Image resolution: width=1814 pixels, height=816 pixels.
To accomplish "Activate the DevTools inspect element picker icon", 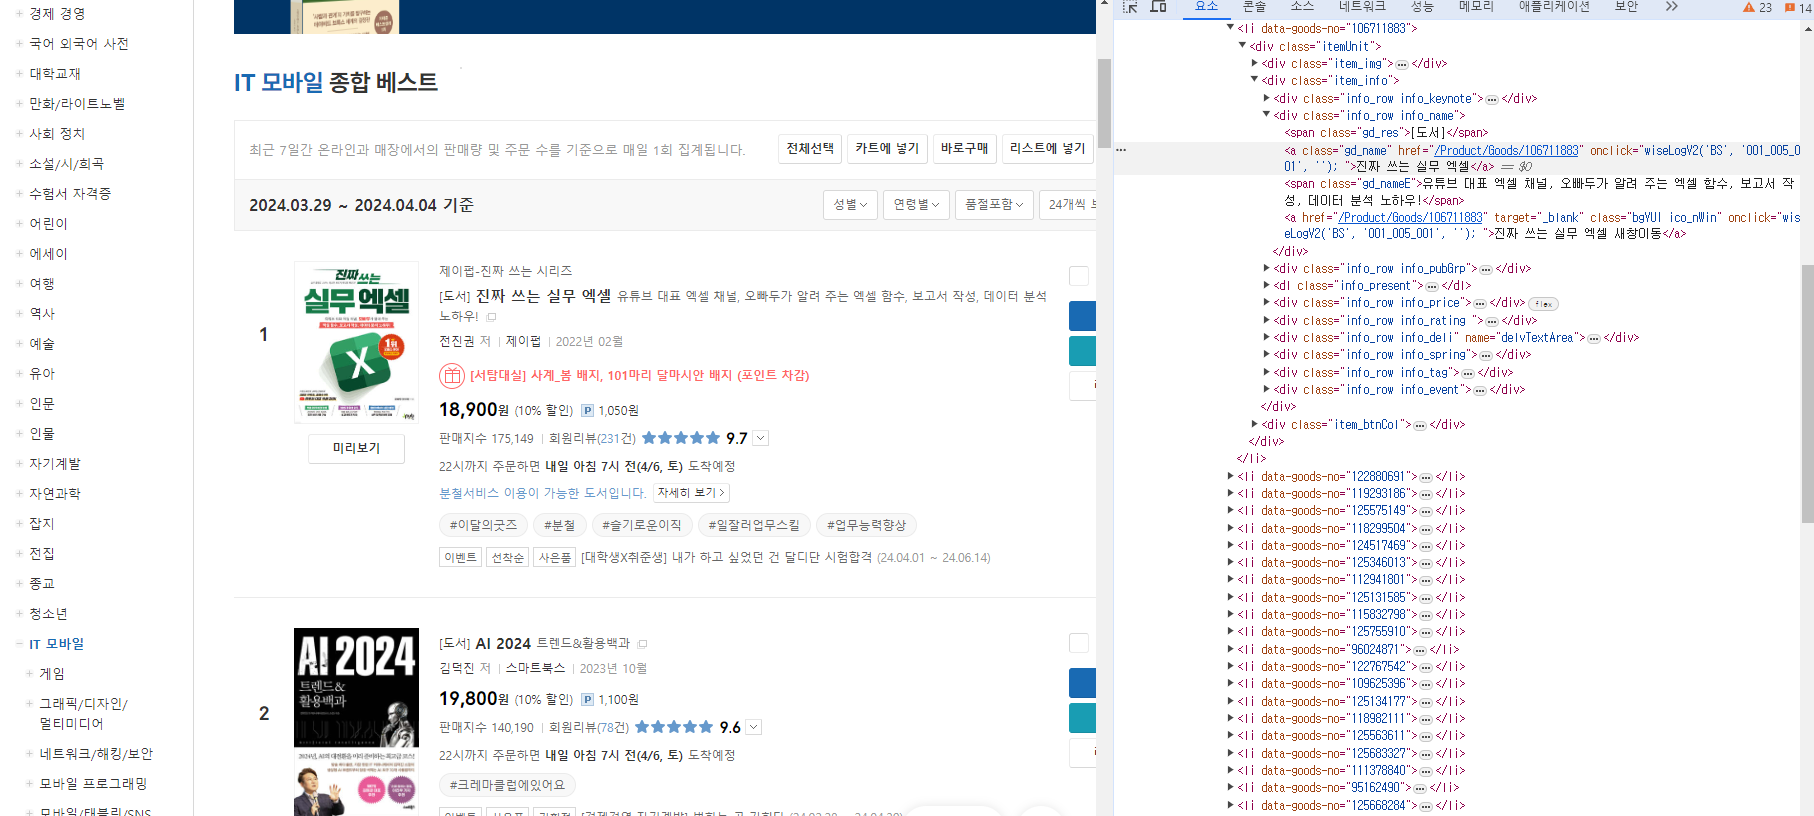I will (1130, 7).
